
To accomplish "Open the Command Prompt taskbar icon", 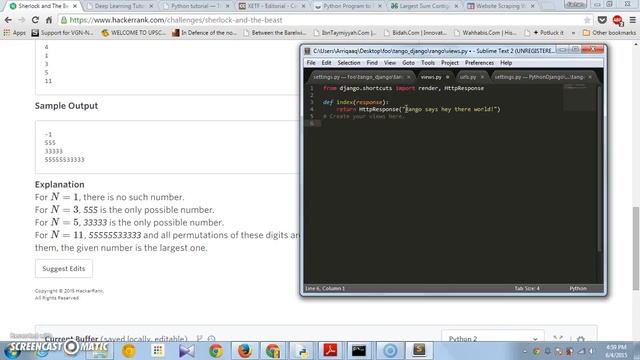I will pos(359,351).
